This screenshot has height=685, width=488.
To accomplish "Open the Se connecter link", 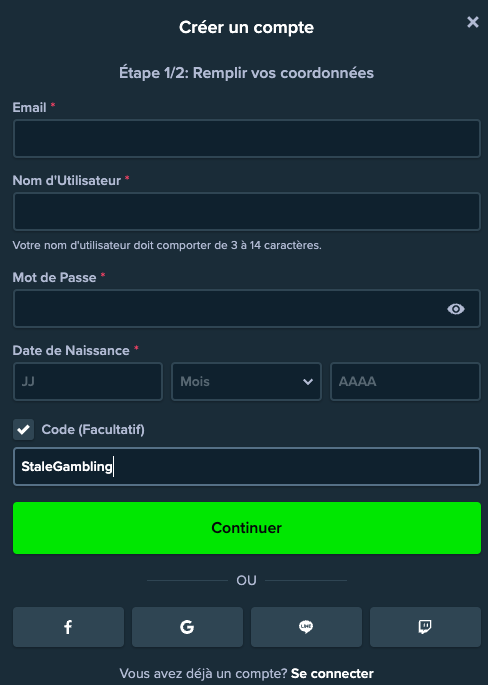I will point(332,673).
